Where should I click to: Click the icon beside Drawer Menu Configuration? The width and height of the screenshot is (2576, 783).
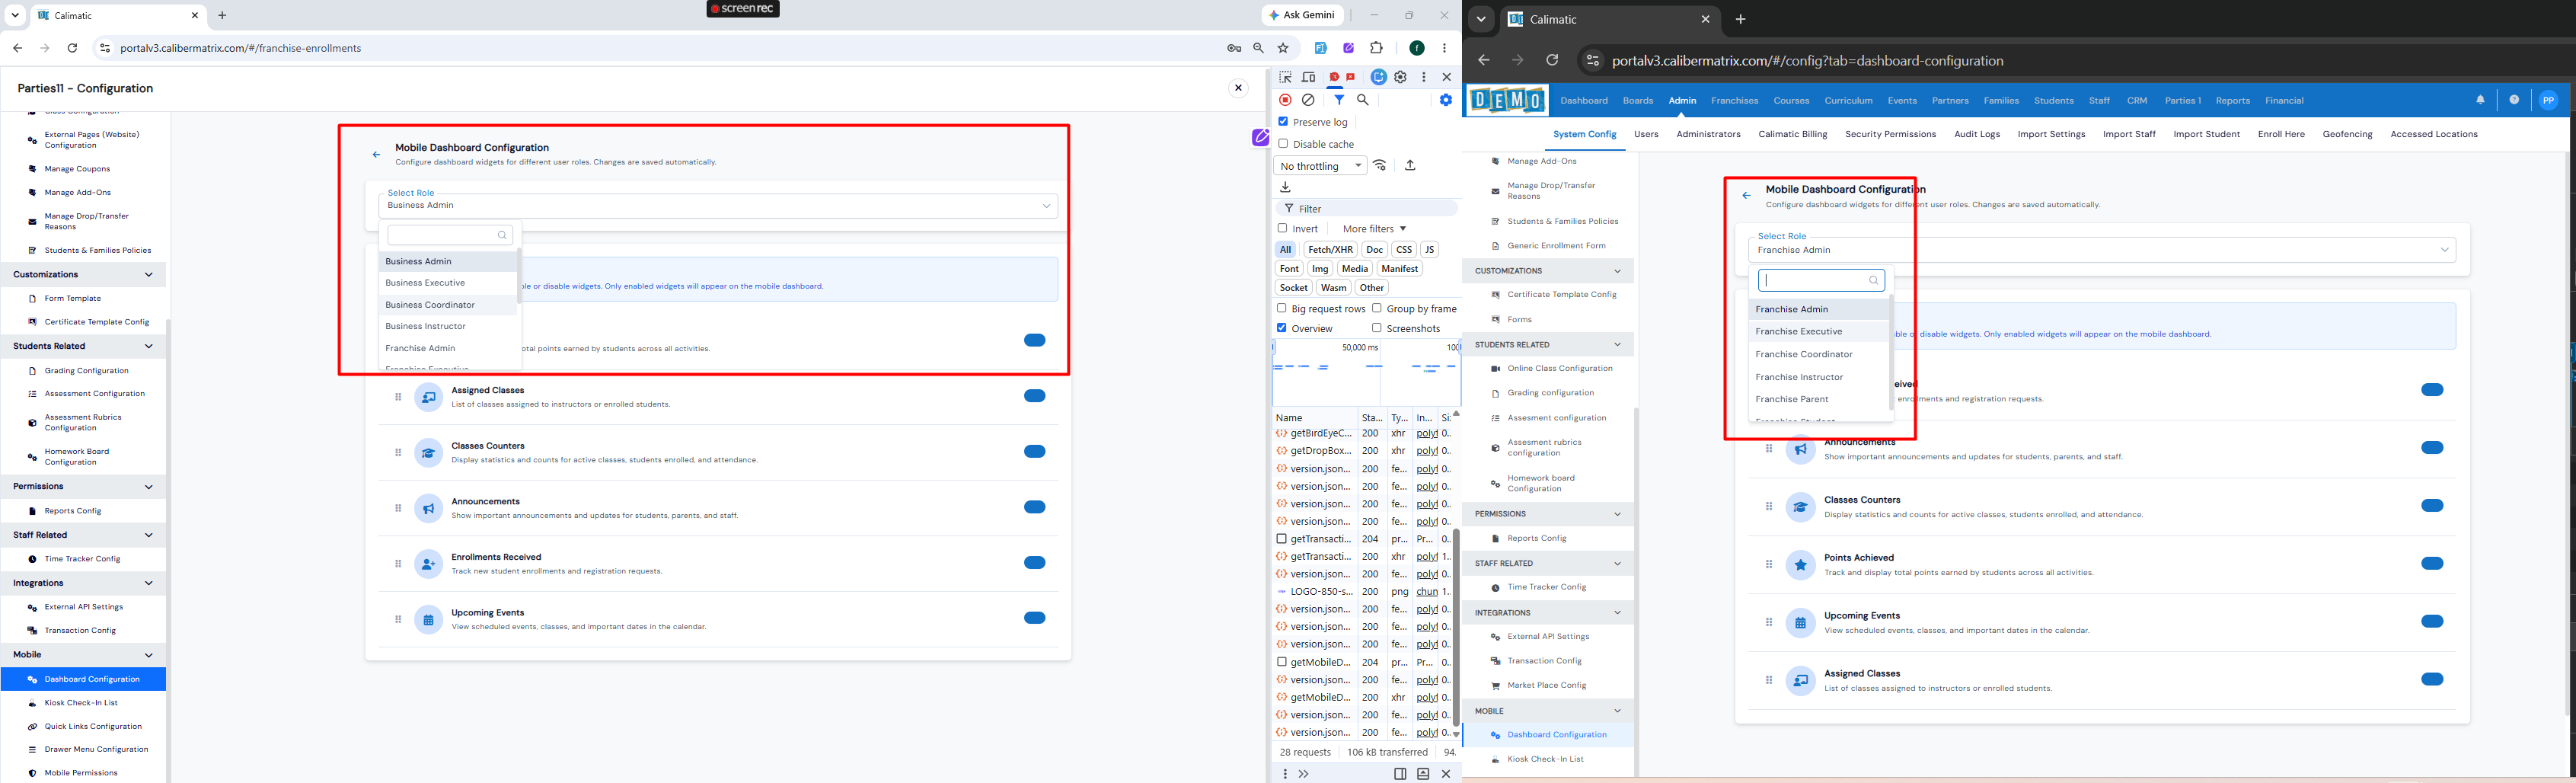pos(32,750)
